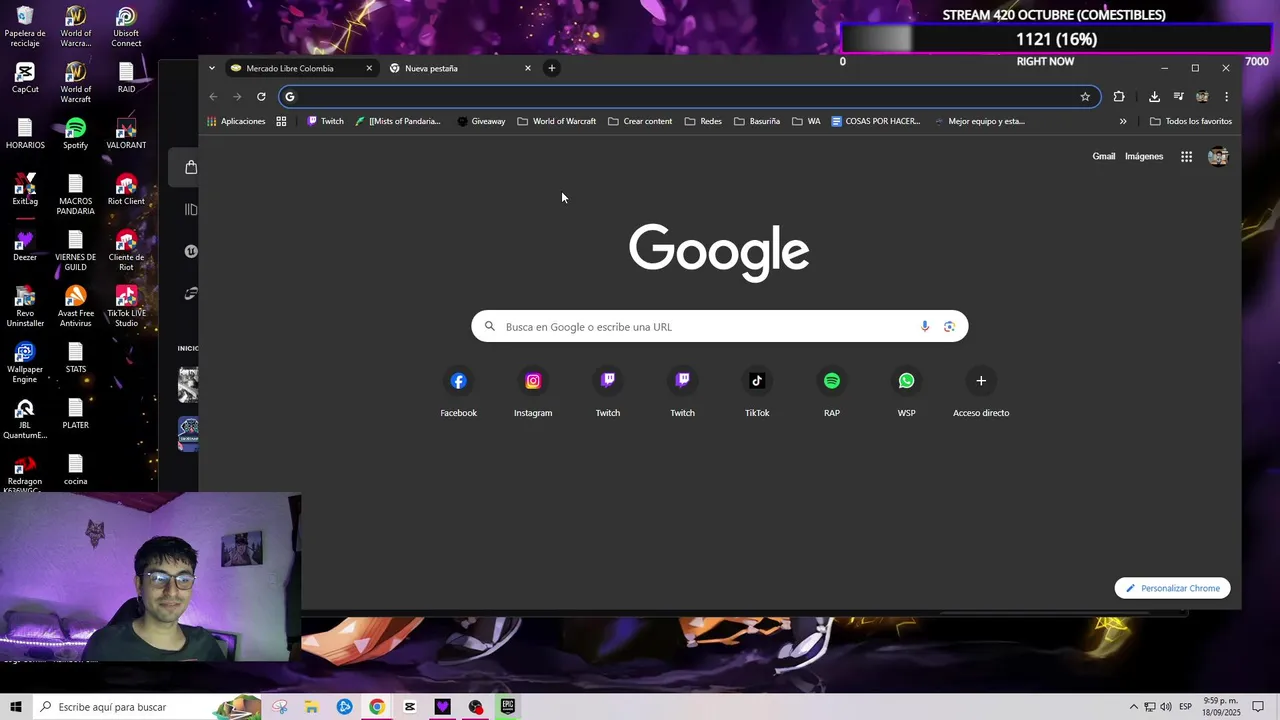Open a new tab with the plus button
The height and width of the screenshot is (720, 1280).
click(551, 68)
